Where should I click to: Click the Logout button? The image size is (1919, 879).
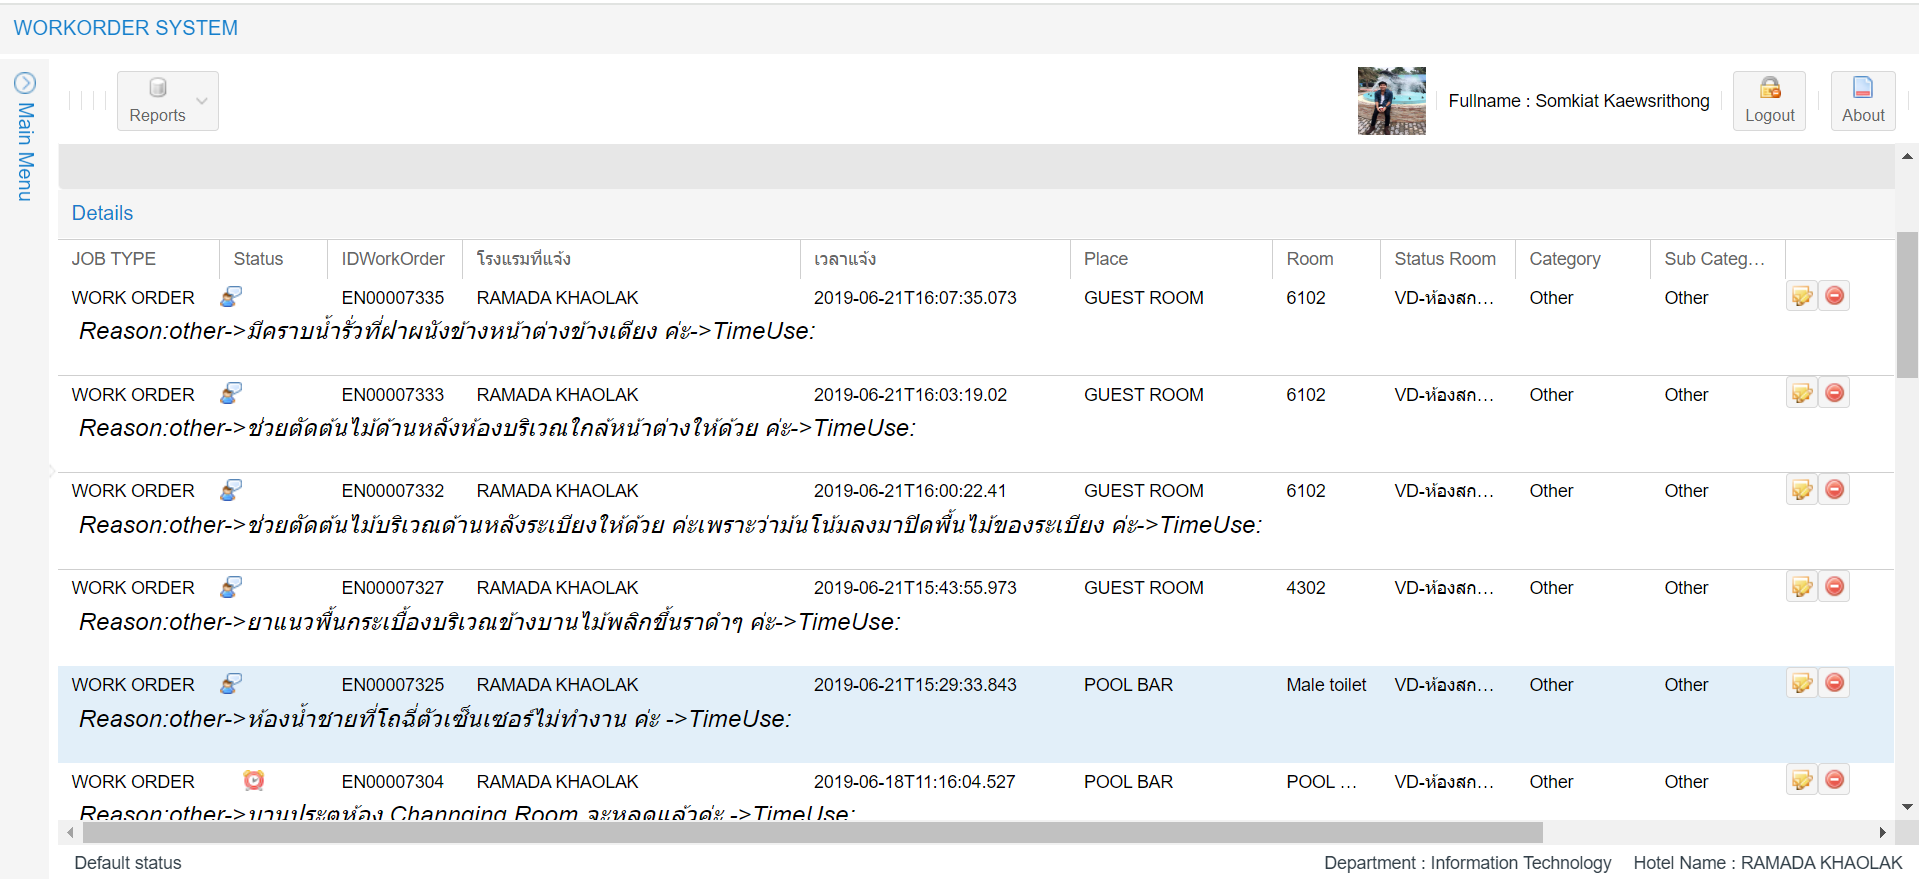coord(1769,101)
